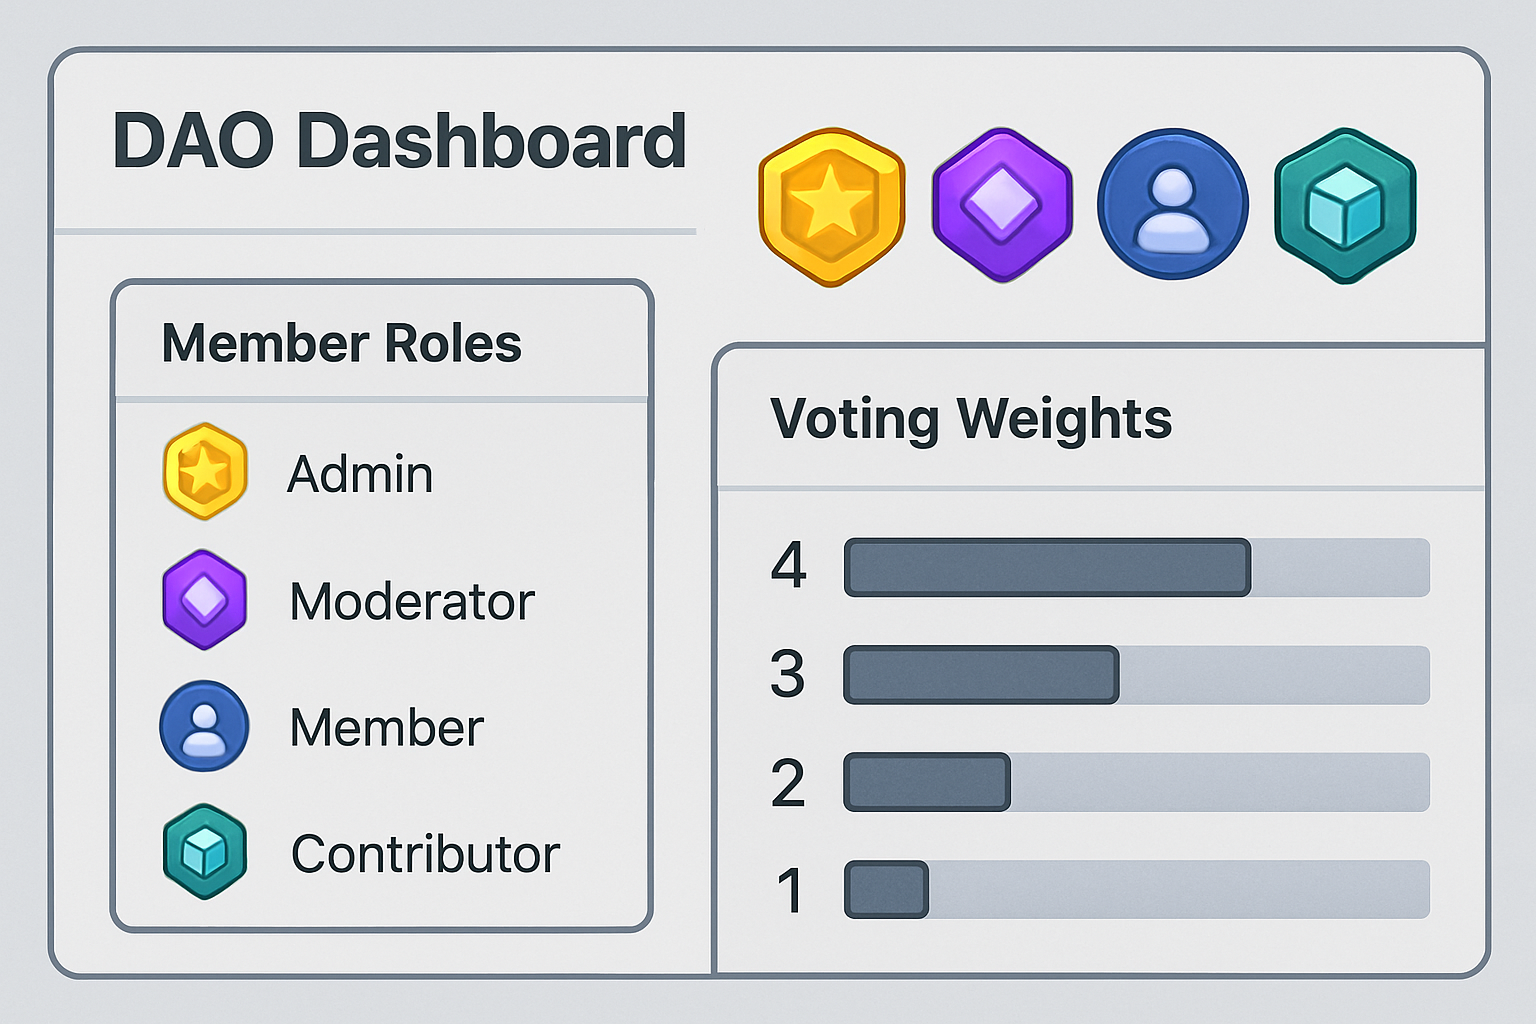Viewport: 1536px width, 1024px height.
Task: Click the Voting Weights panel heading
Action: click(970, 418)
